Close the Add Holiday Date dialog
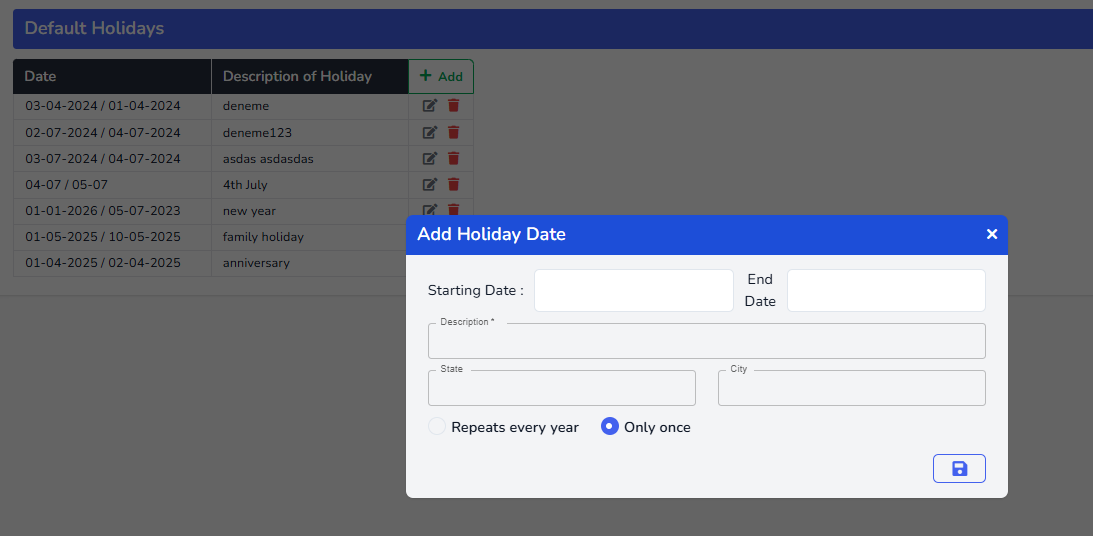This screenshot has height=536, width=1093. pos(992,234)
